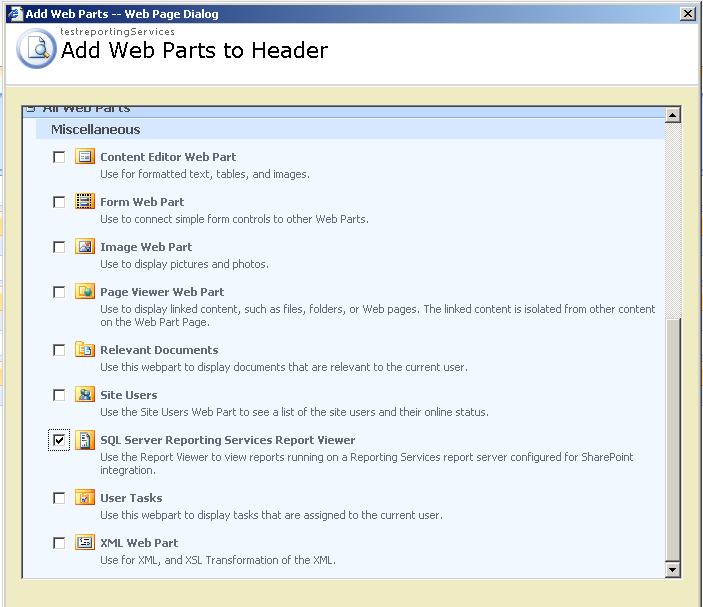Click 'Use for formatted text, tables, and images.'
703x607 pixels.
[205, 174]
